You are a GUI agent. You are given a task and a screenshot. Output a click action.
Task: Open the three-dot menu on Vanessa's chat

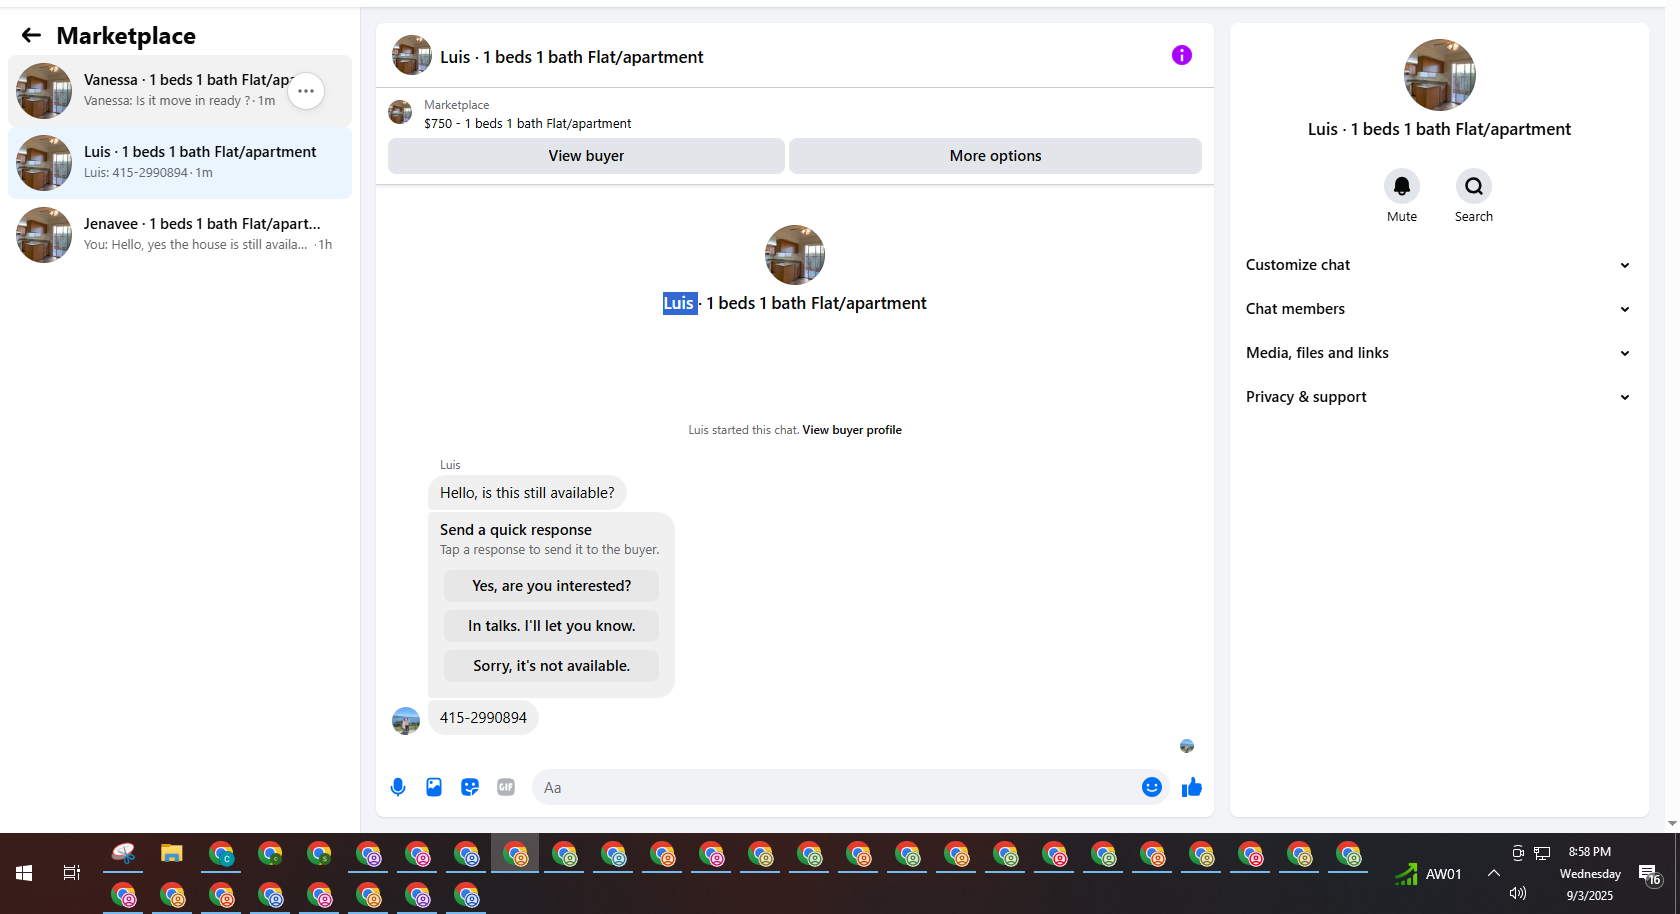306,91
